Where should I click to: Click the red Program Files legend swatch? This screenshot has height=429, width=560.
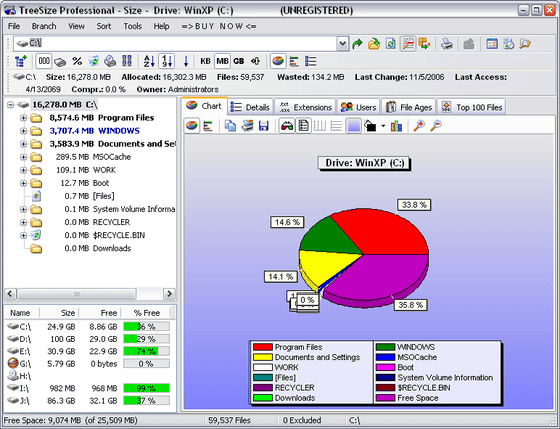262,347
